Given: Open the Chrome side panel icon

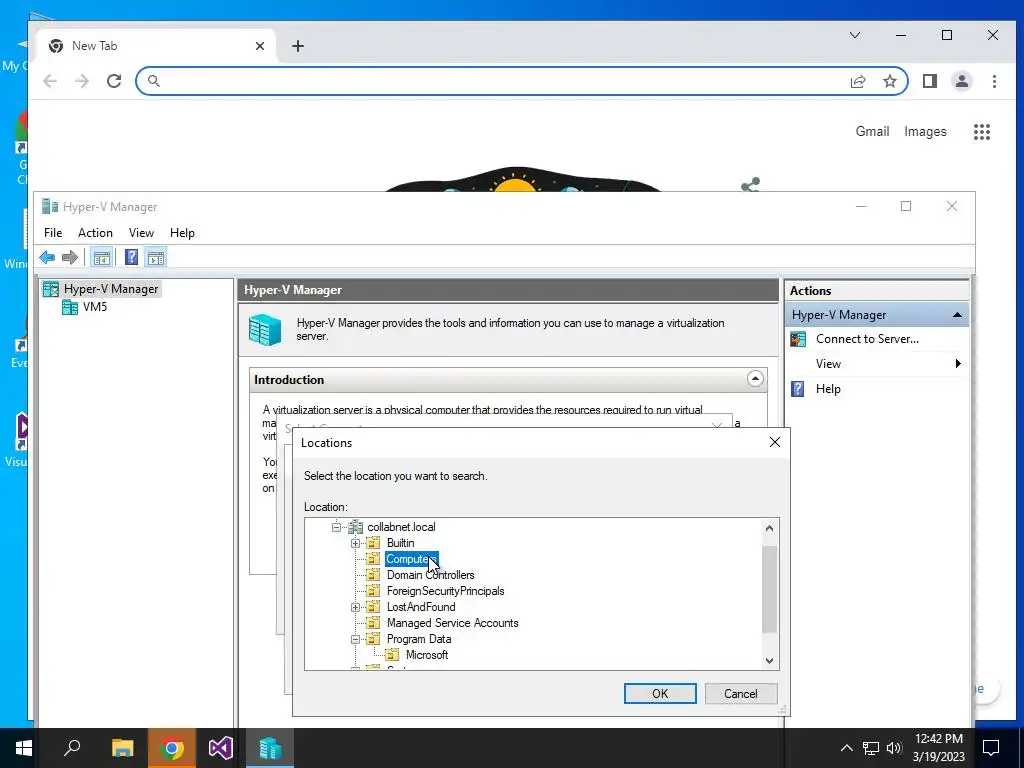Looking at the screenshot, I should [x=930, y=81].
